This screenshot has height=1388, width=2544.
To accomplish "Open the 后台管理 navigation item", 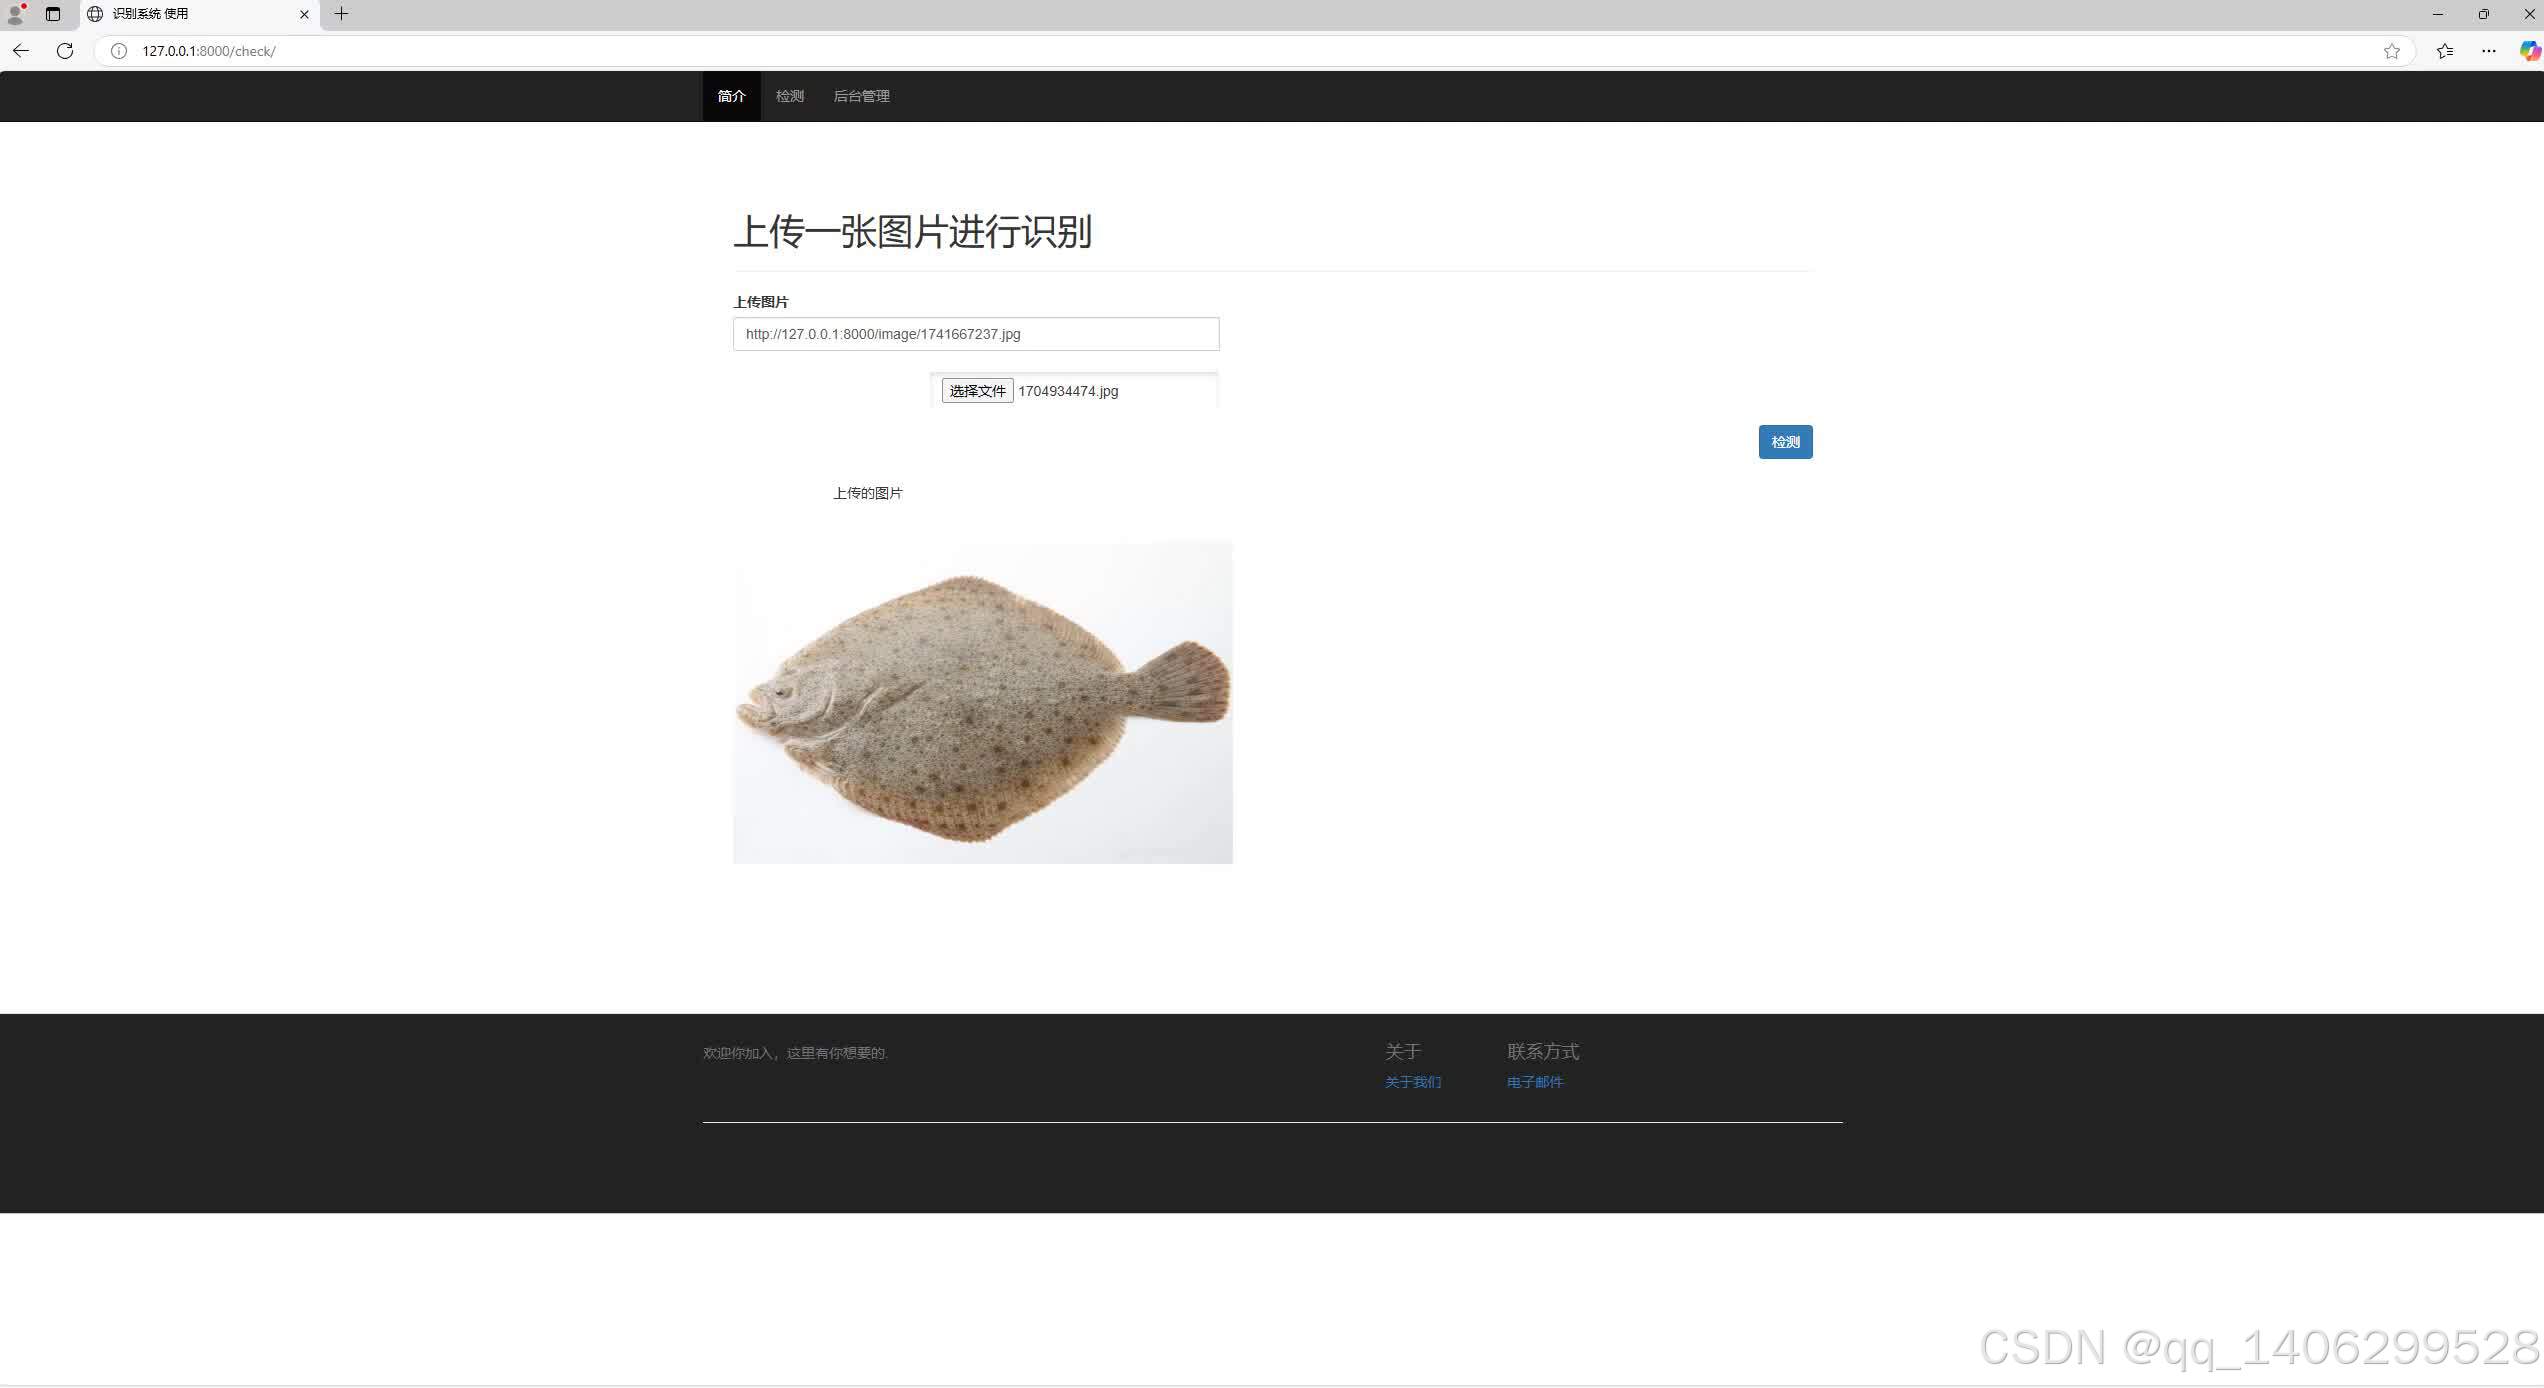I will tap(862, 96).
